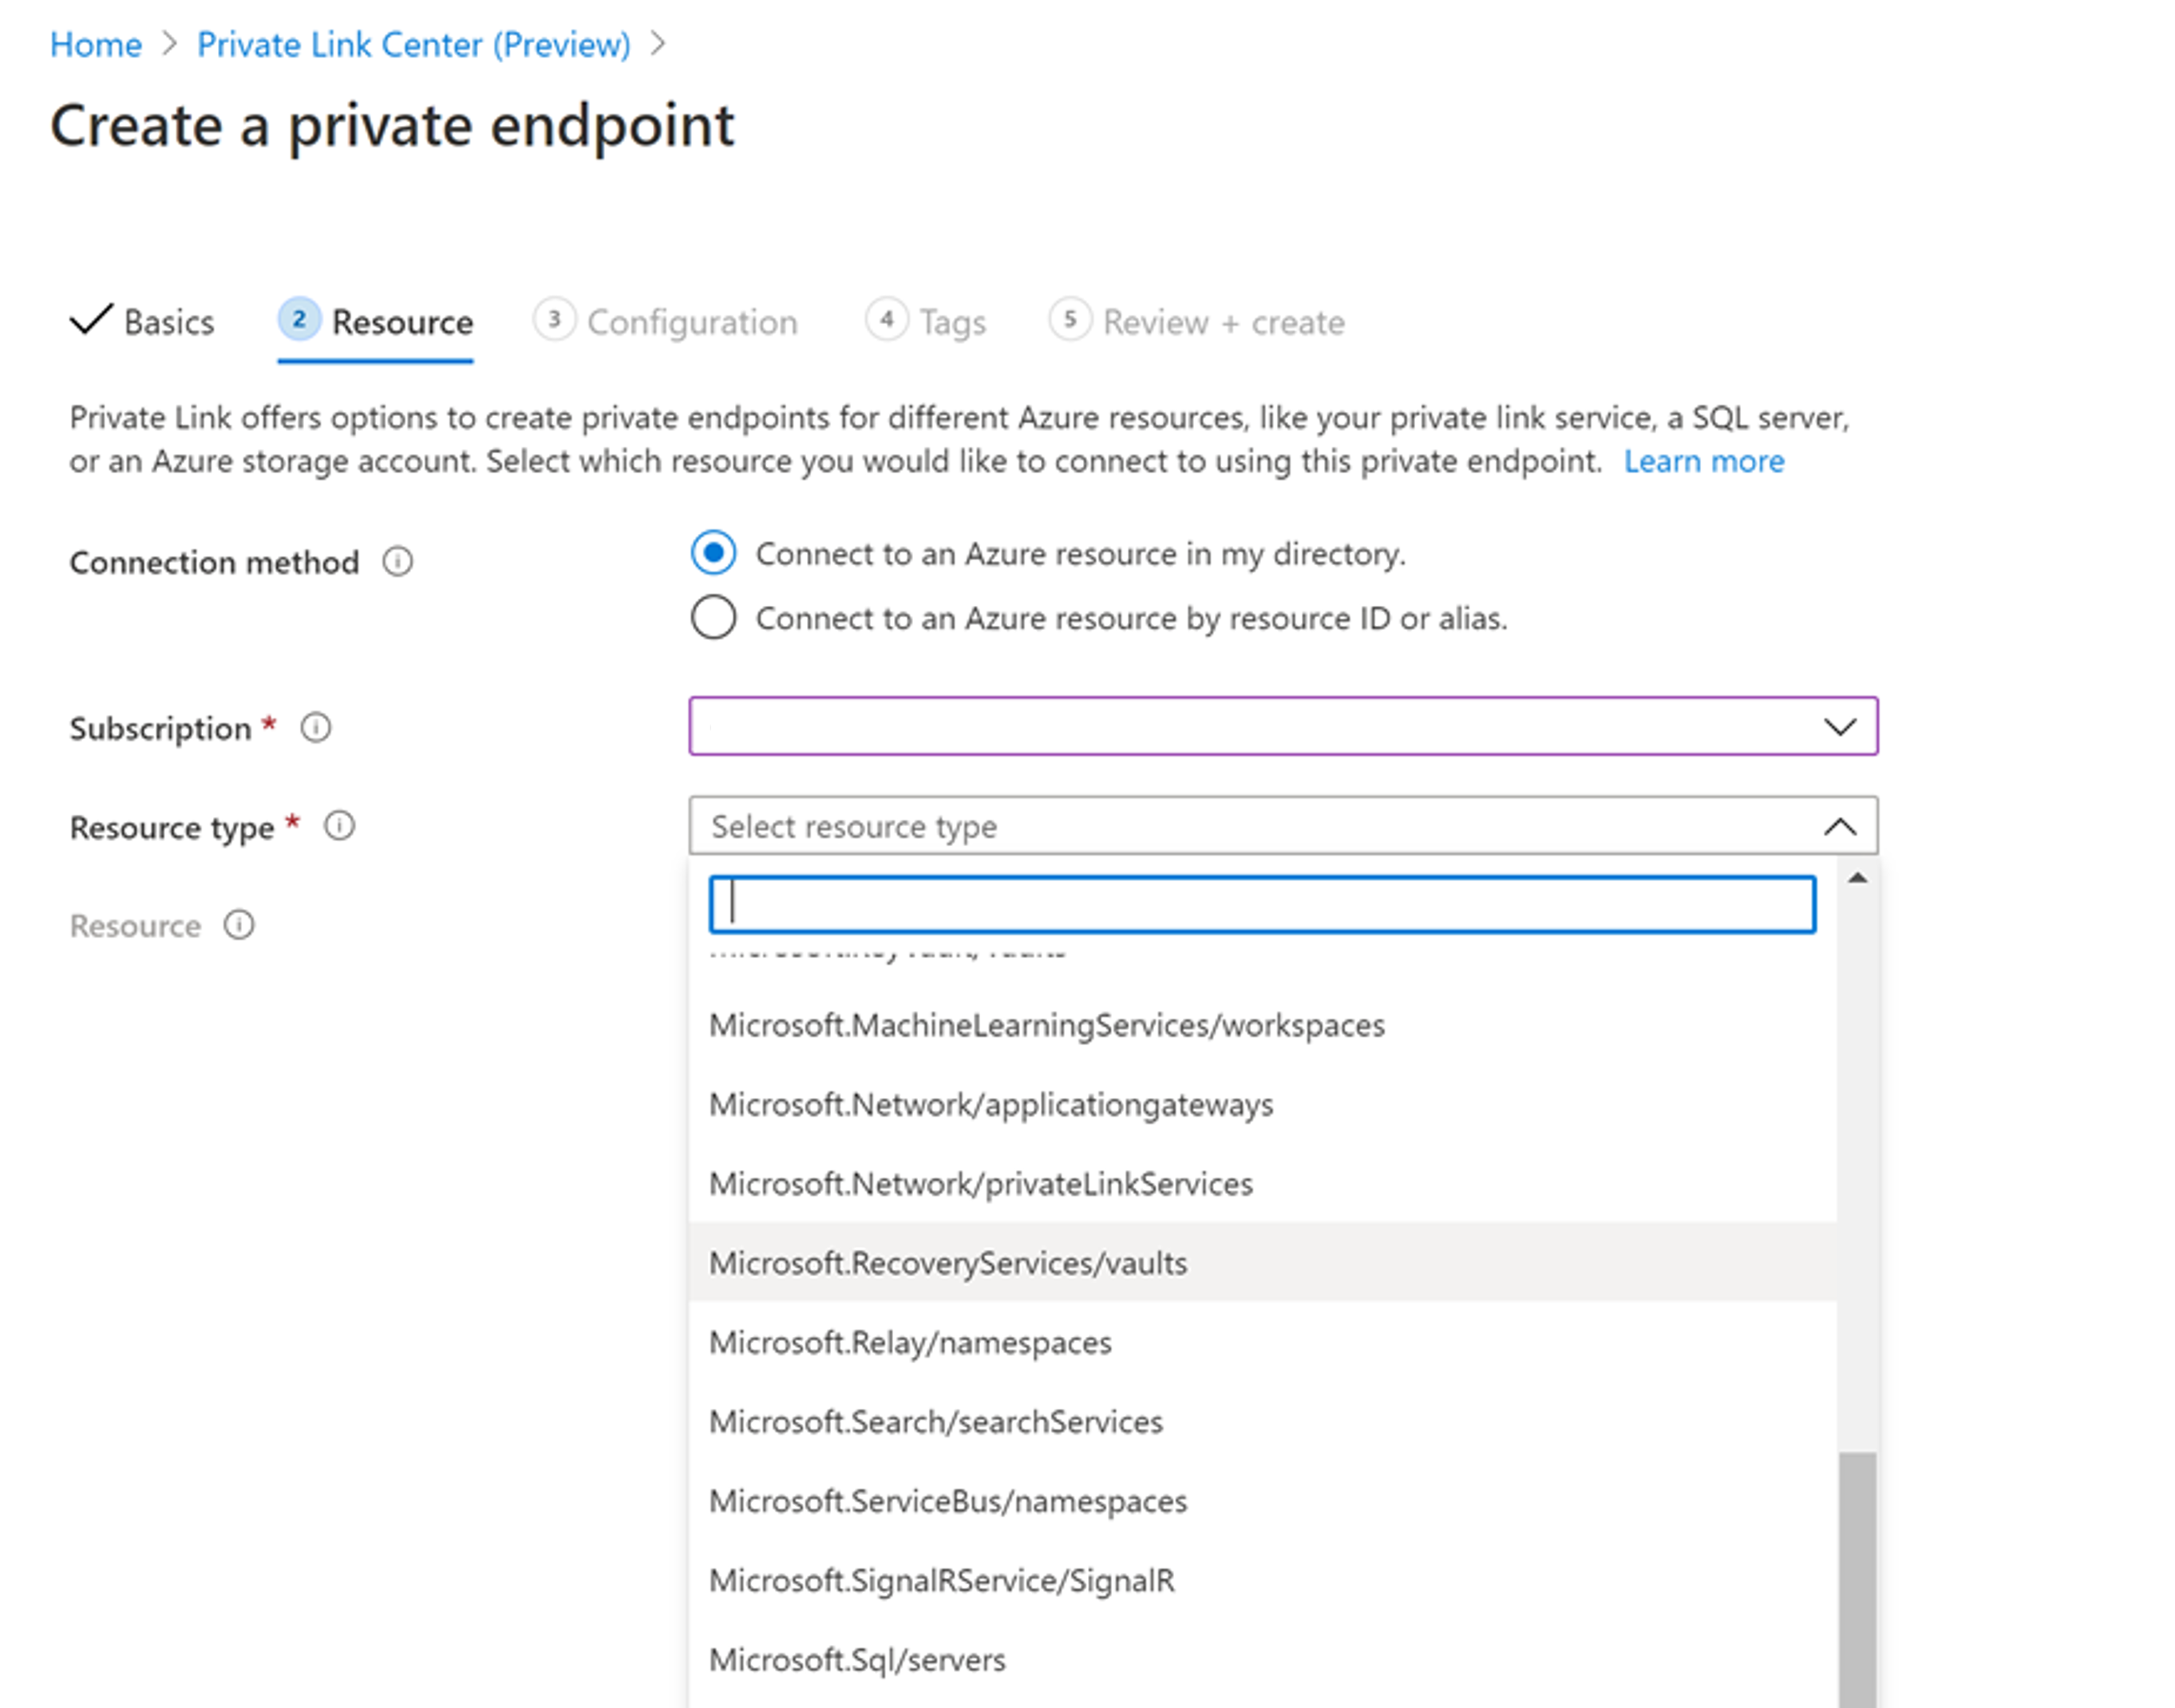Screen dimensions: 2175x1708
Task: Click the Resource field info icon
Action: tap(240, 925)
